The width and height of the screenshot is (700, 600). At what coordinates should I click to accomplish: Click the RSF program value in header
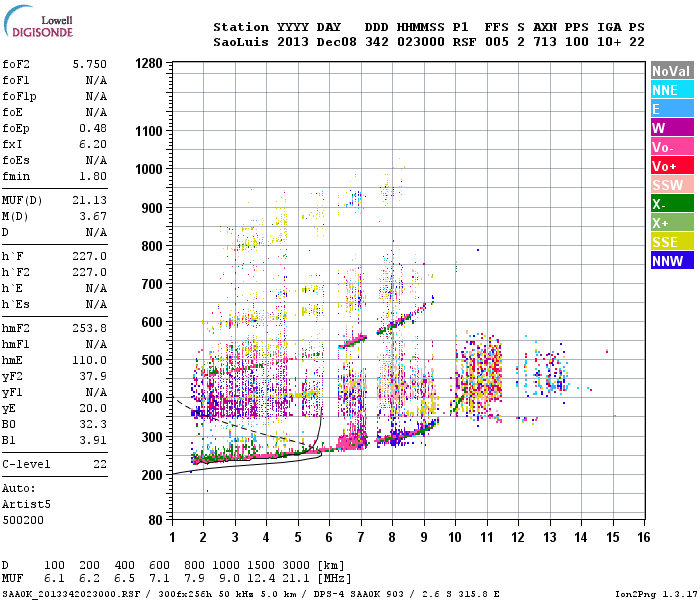pos(464,42)
